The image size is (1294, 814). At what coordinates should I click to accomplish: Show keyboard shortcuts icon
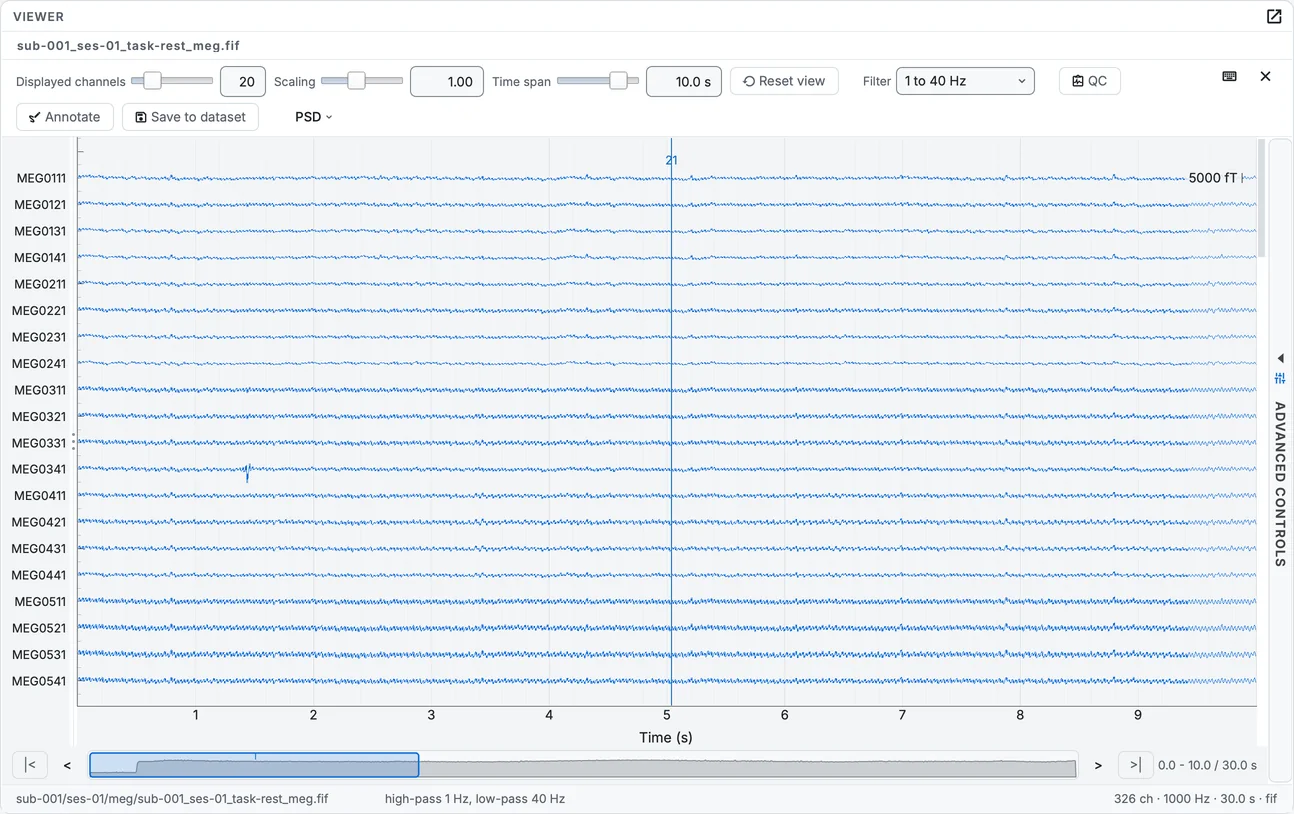pyautogui.click(x=1229, y=77)
